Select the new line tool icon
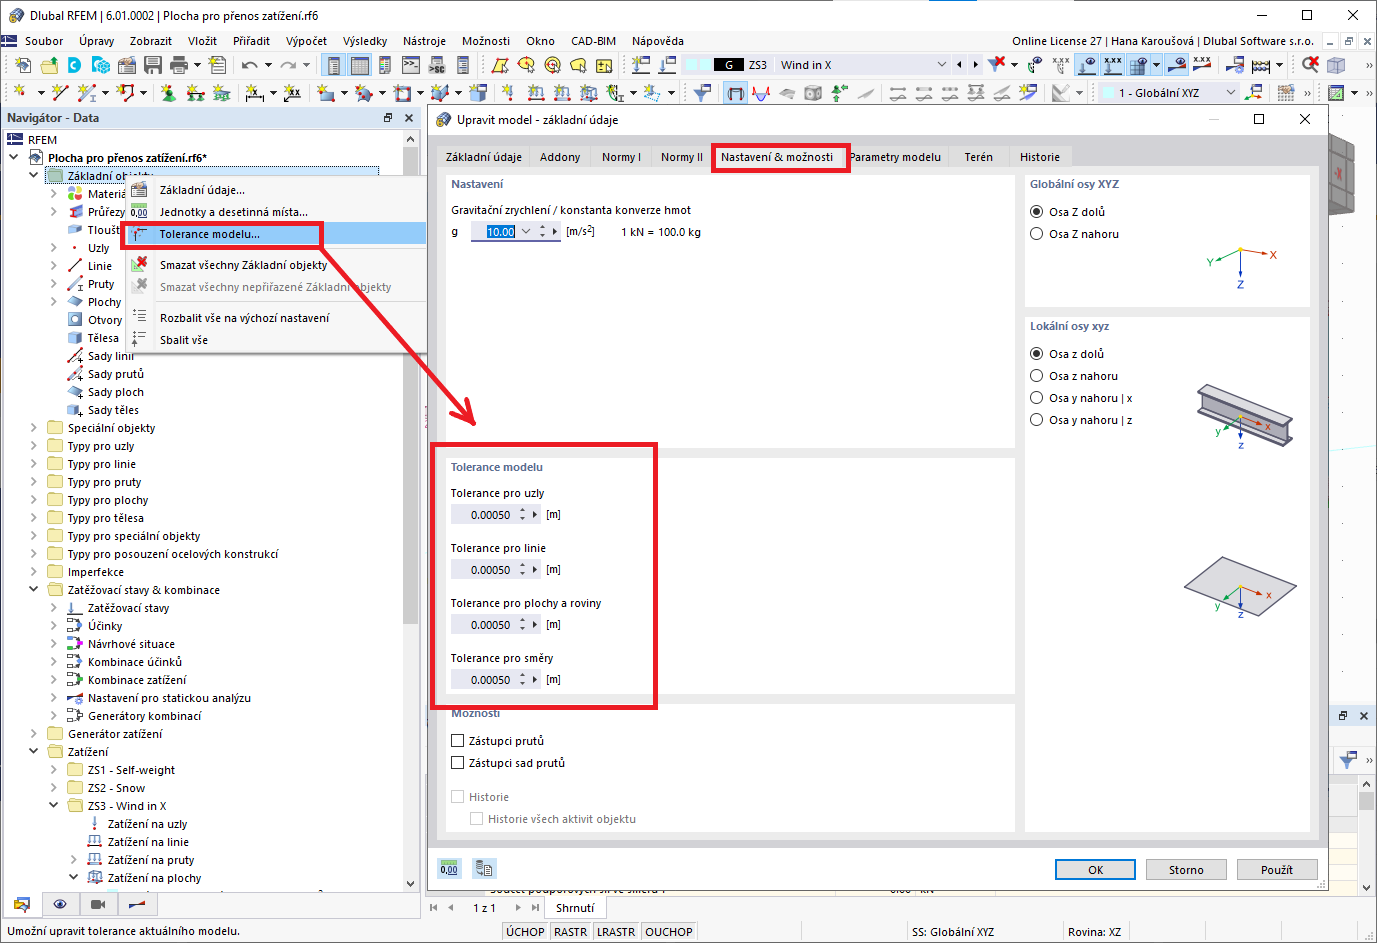Image resolution: width=1377 pixels, height=943 pixels. [60, 93]
